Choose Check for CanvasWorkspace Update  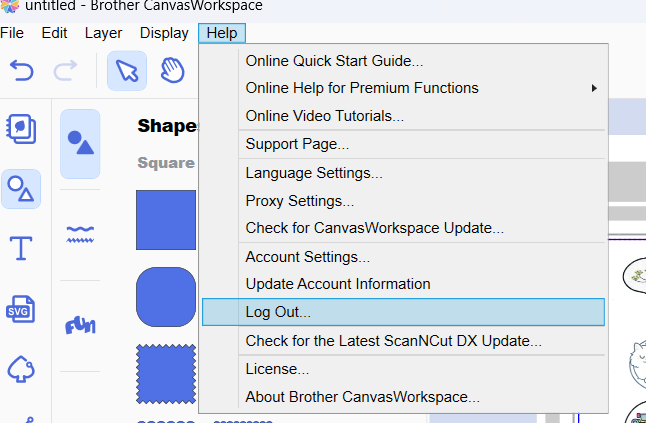[403, 228]
